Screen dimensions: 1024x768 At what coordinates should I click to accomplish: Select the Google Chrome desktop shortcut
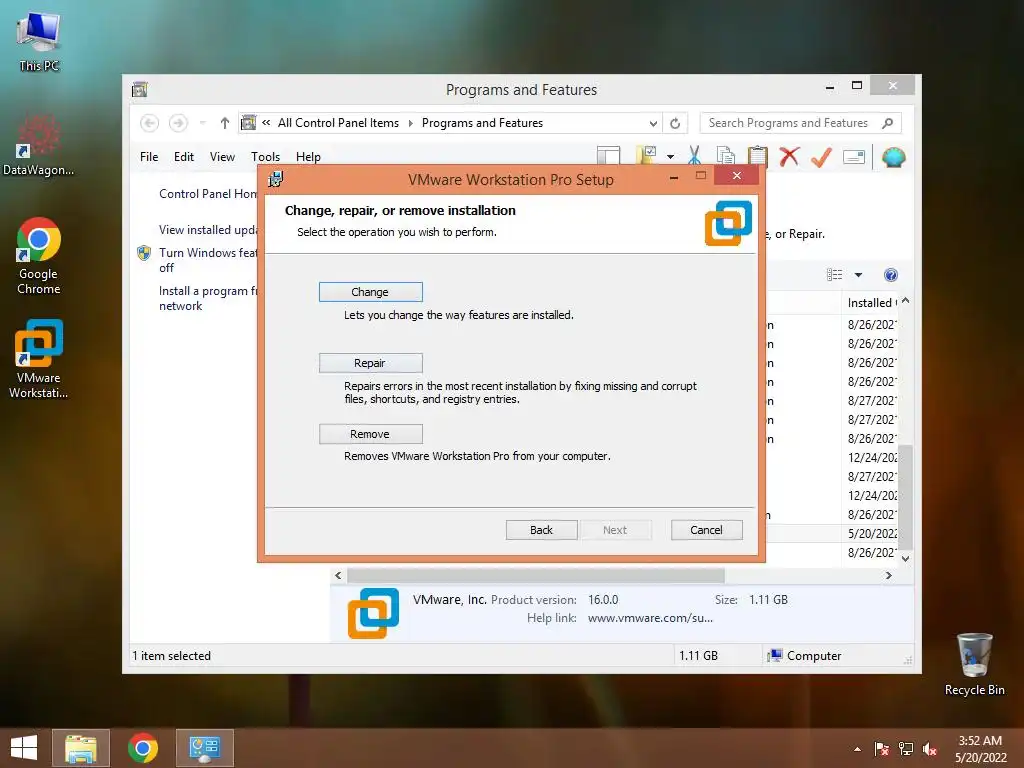pos(39,256)
